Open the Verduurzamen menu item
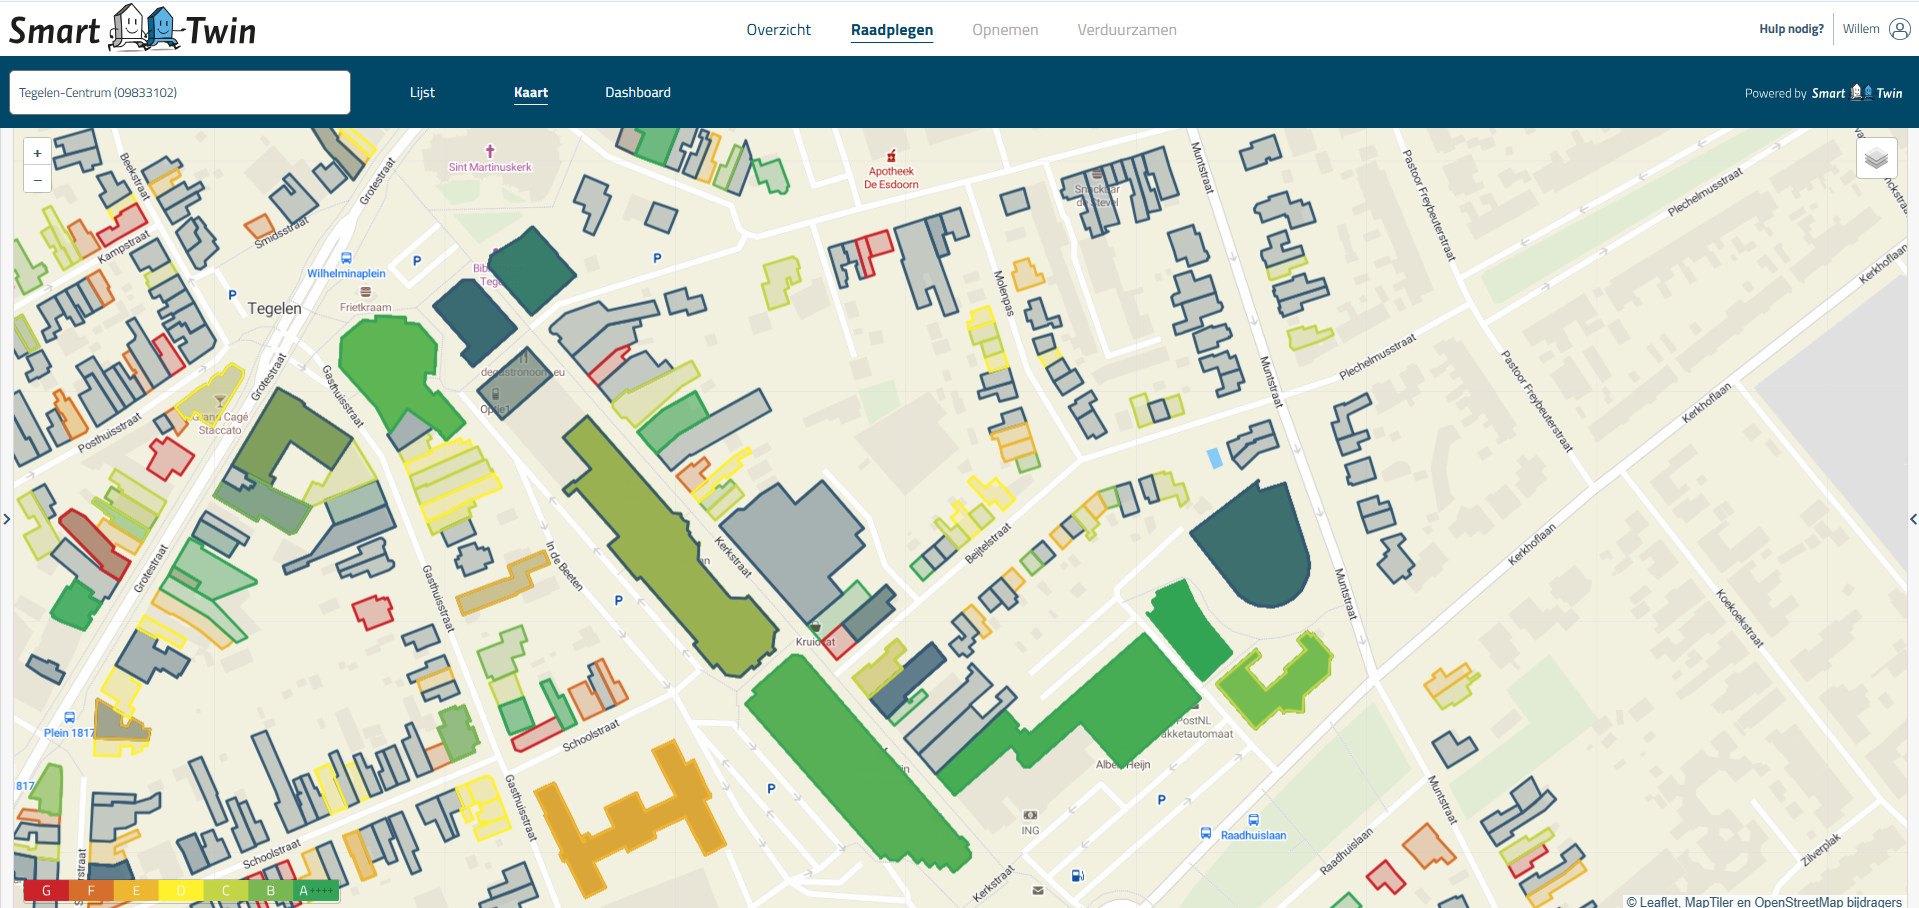 coord(1126,30)
